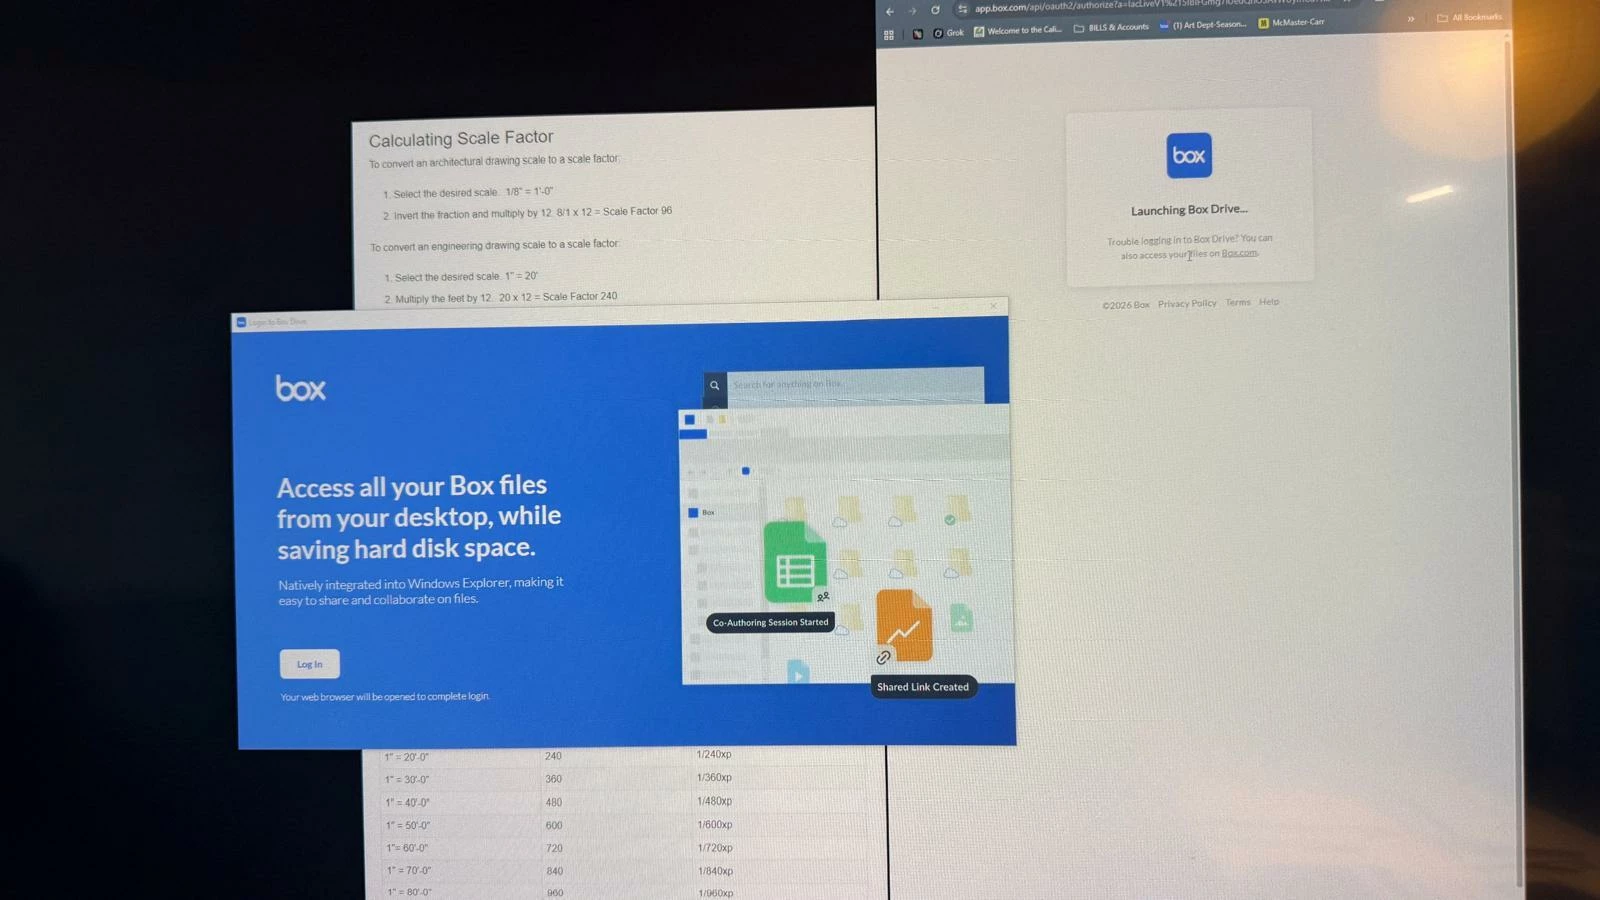
Task: Click the 'Launching Box Drive...' text
Action: 1189,210
